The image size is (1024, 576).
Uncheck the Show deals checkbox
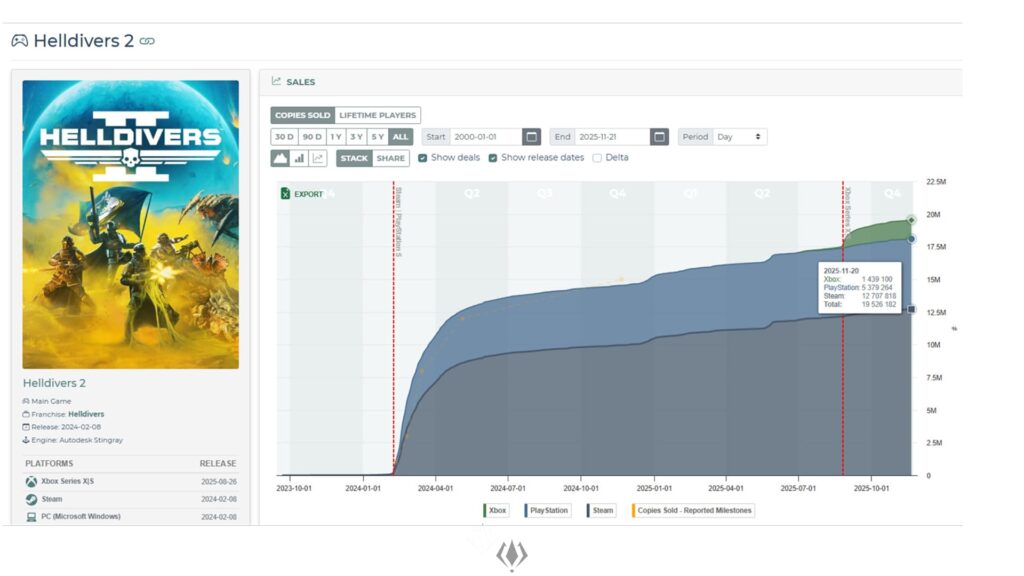(423, 158)
